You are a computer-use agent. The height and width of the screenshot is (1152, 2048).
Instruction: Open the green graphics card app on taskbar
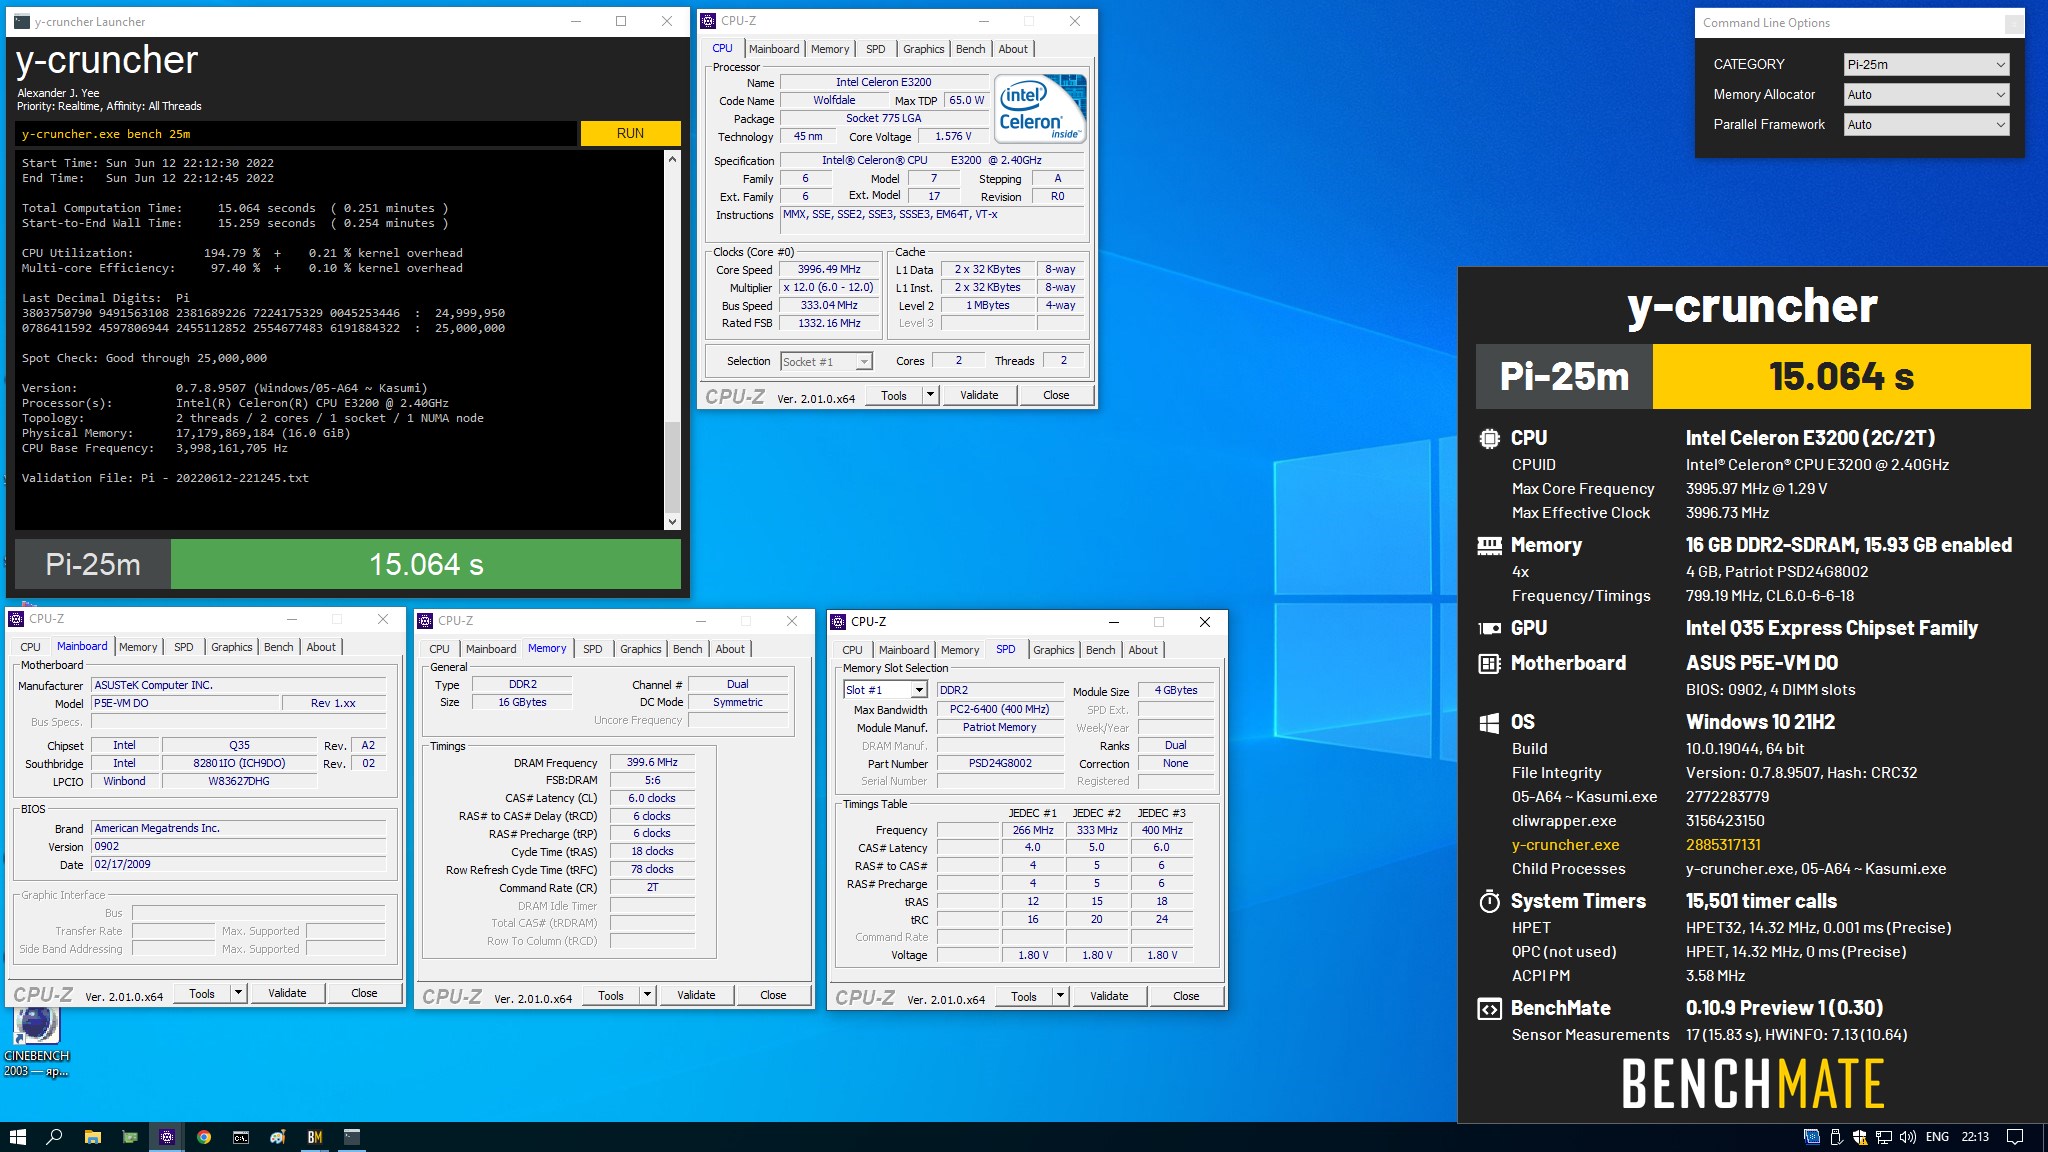coord(130,1137)
